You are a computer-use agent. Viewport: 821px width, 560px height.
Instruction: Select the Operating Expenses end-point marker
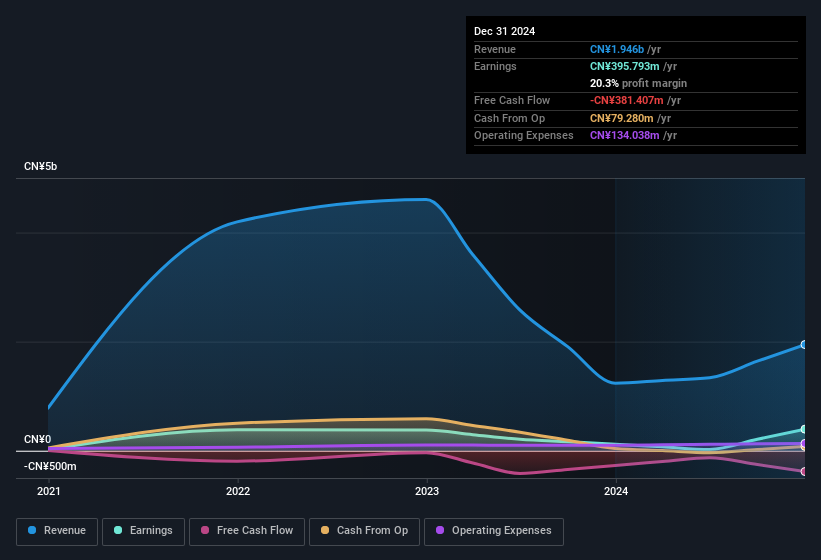pos(804,443)
